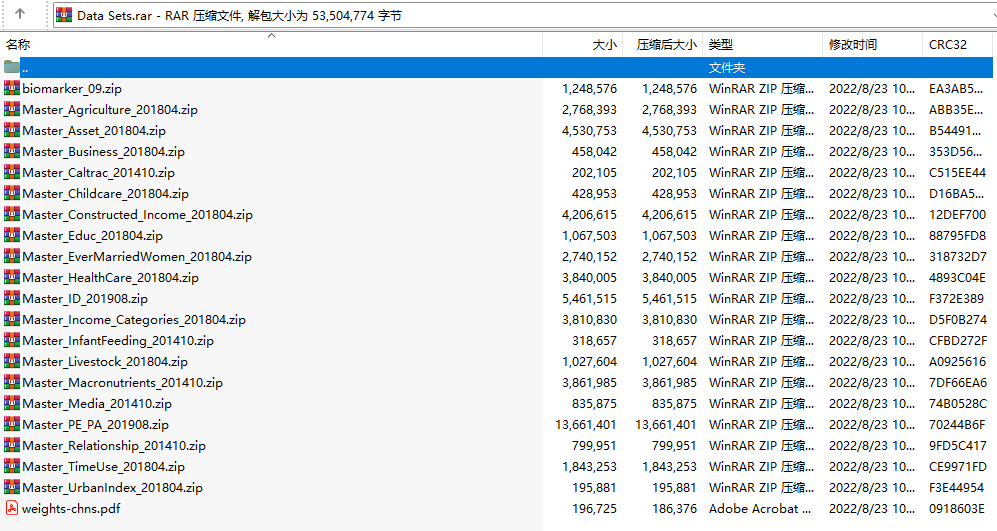Click the Master_HealthCare_201804.zip file icon
The height and width of the screenshot is (531, 997).
pos(11,277)
